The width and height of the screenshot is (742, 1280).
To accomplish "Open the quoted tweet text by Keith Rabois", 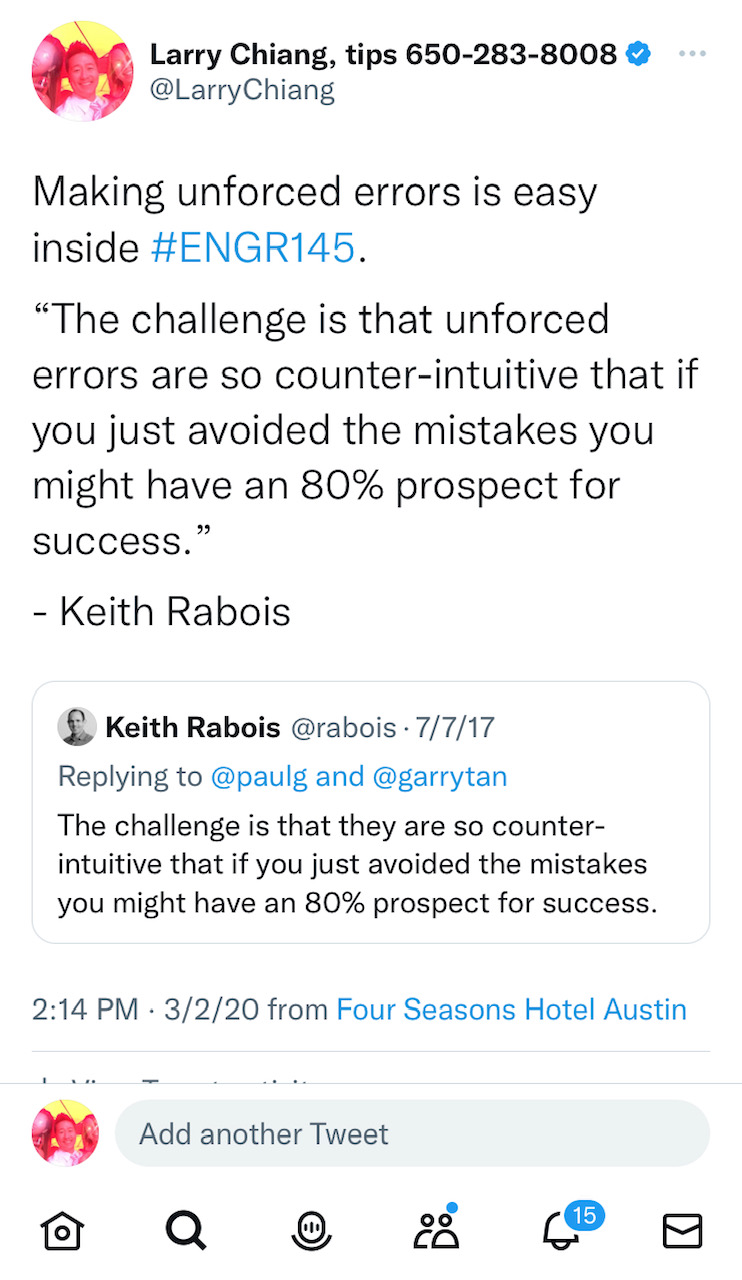I will click(357, 865).
